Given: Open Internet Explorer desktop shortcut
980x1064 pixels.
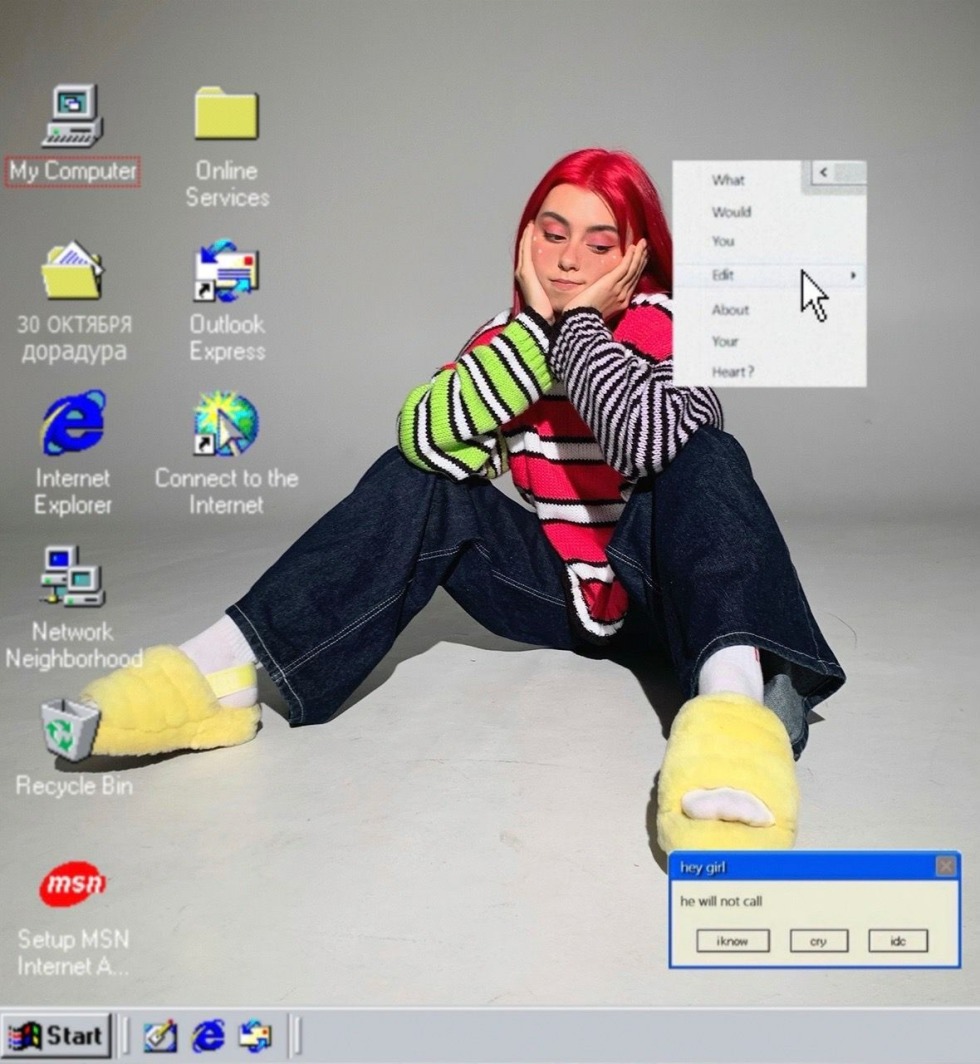Looking at the screenshot, I should point(72,423).
